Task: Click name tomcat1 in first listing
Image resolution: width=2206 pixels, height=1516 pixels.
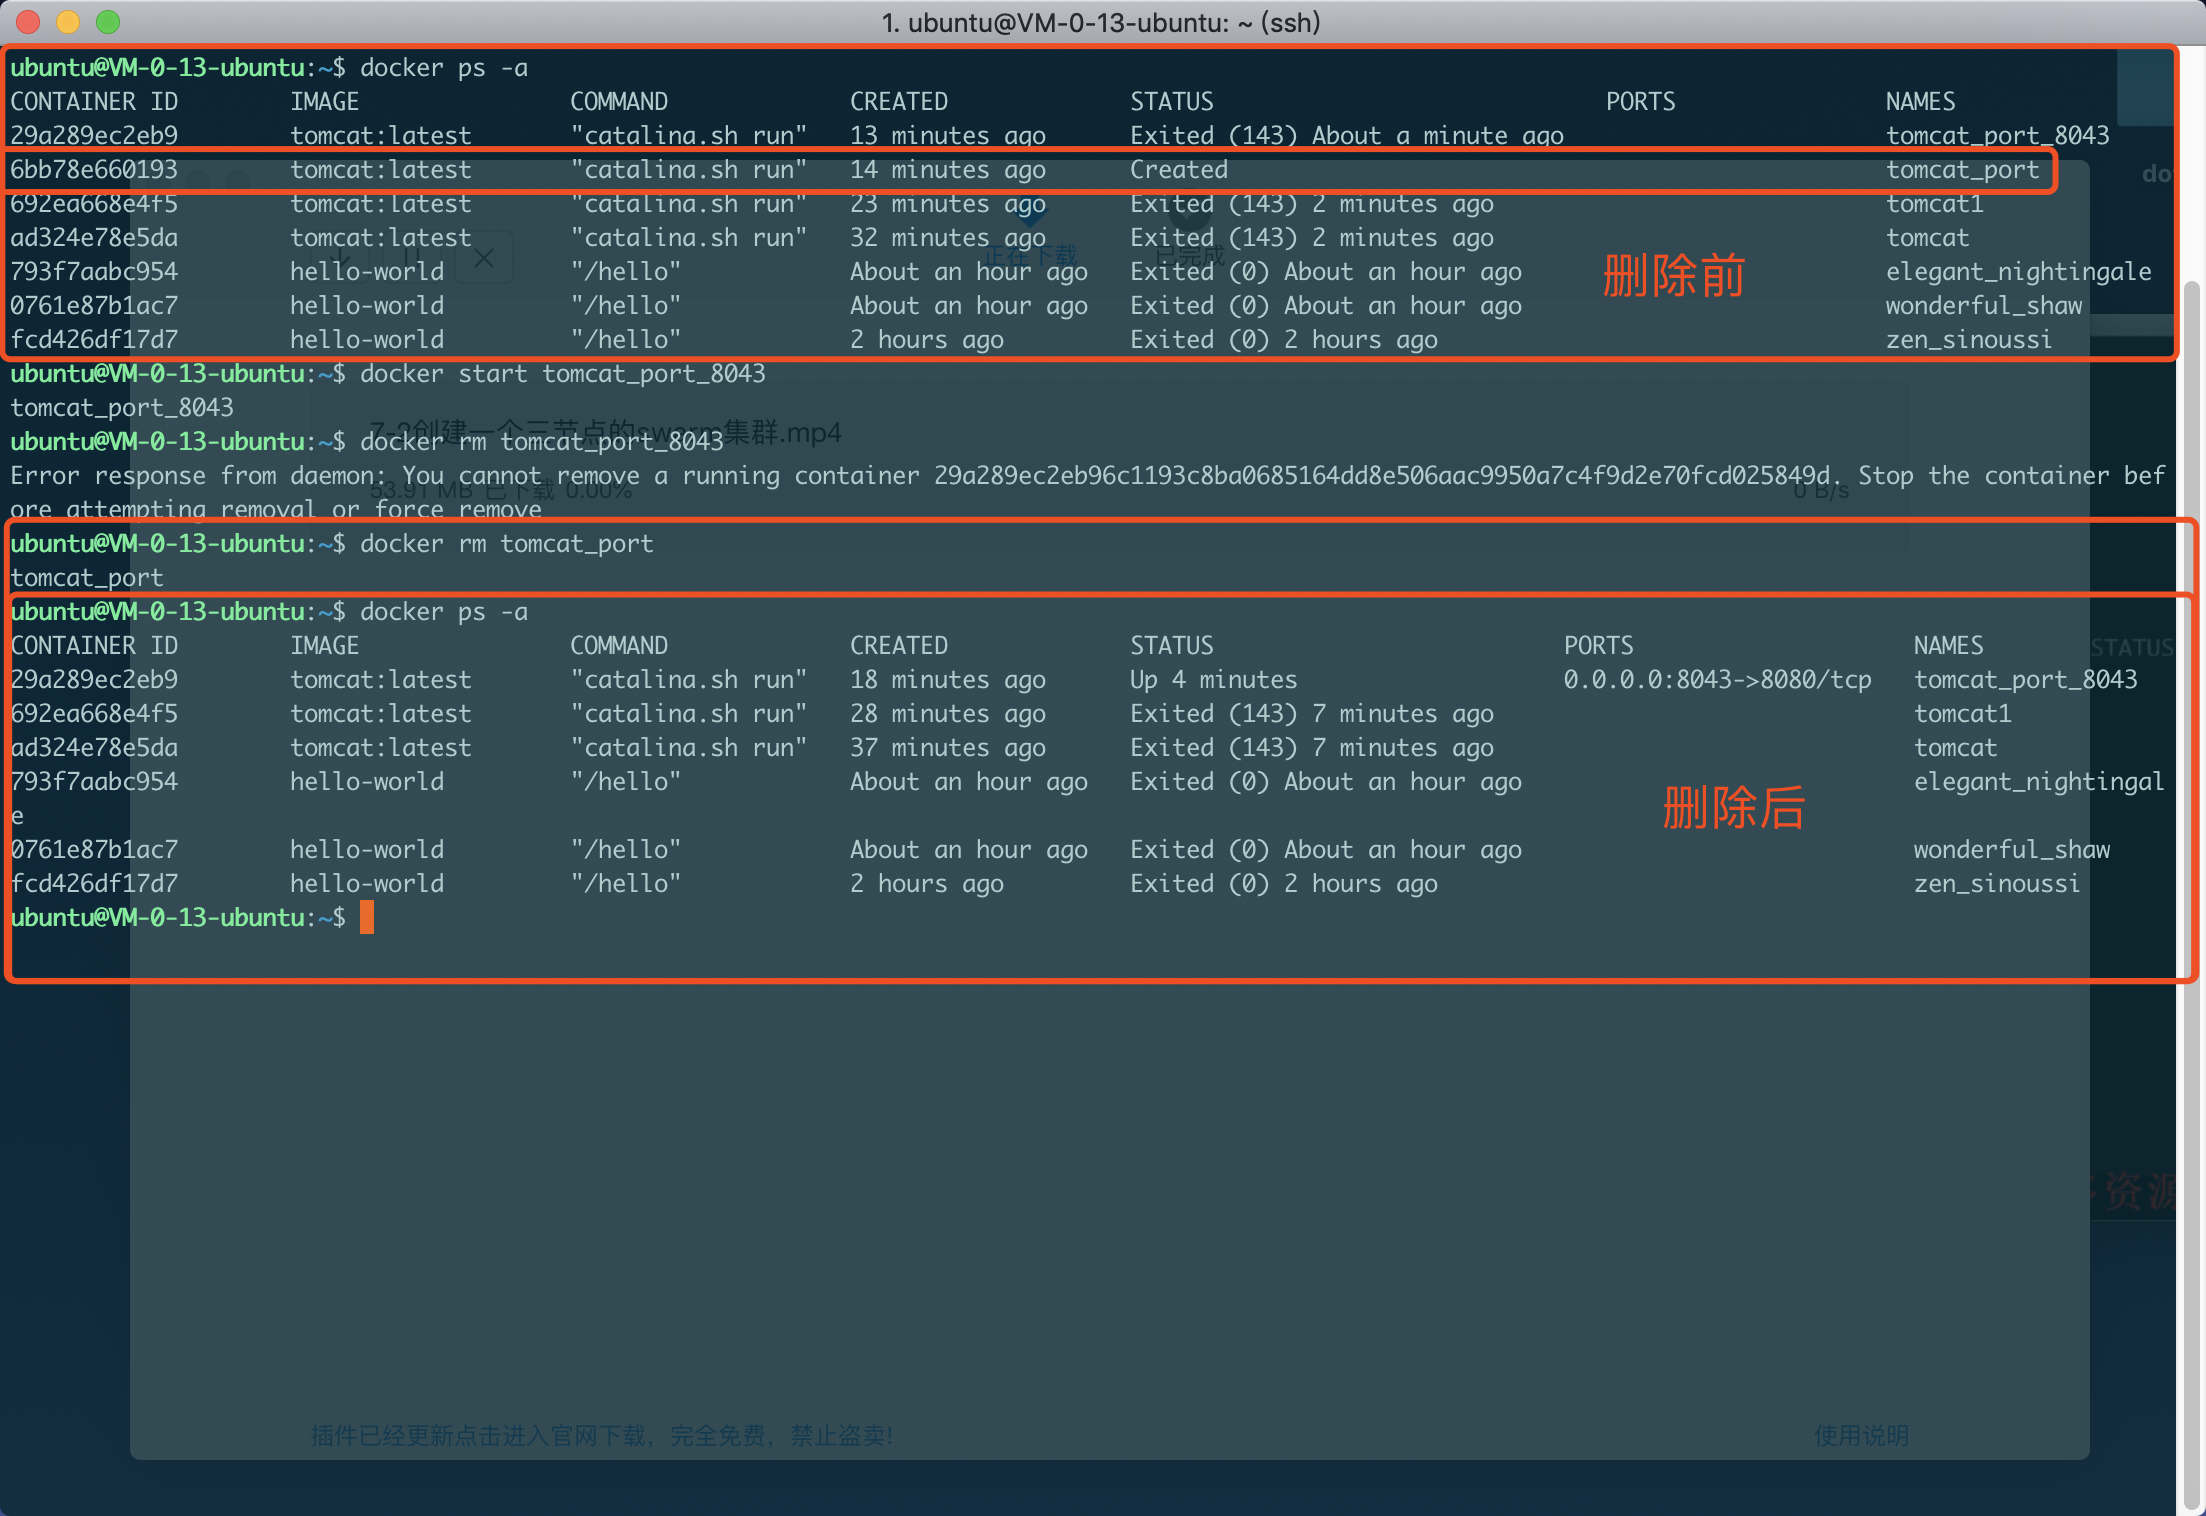Action: [1934, 203]
